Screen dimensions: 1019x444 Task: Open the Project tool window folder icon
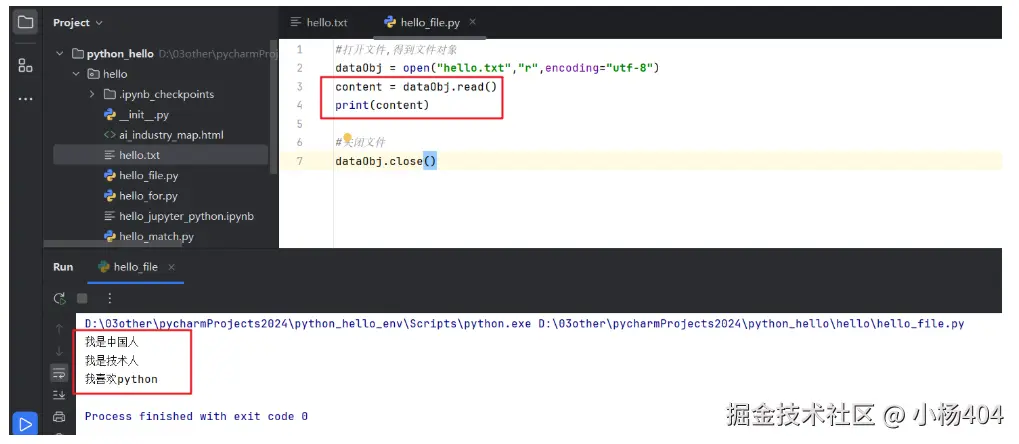25,23
